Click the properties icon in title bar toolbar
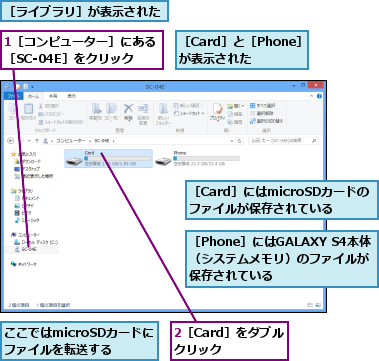 18,87
